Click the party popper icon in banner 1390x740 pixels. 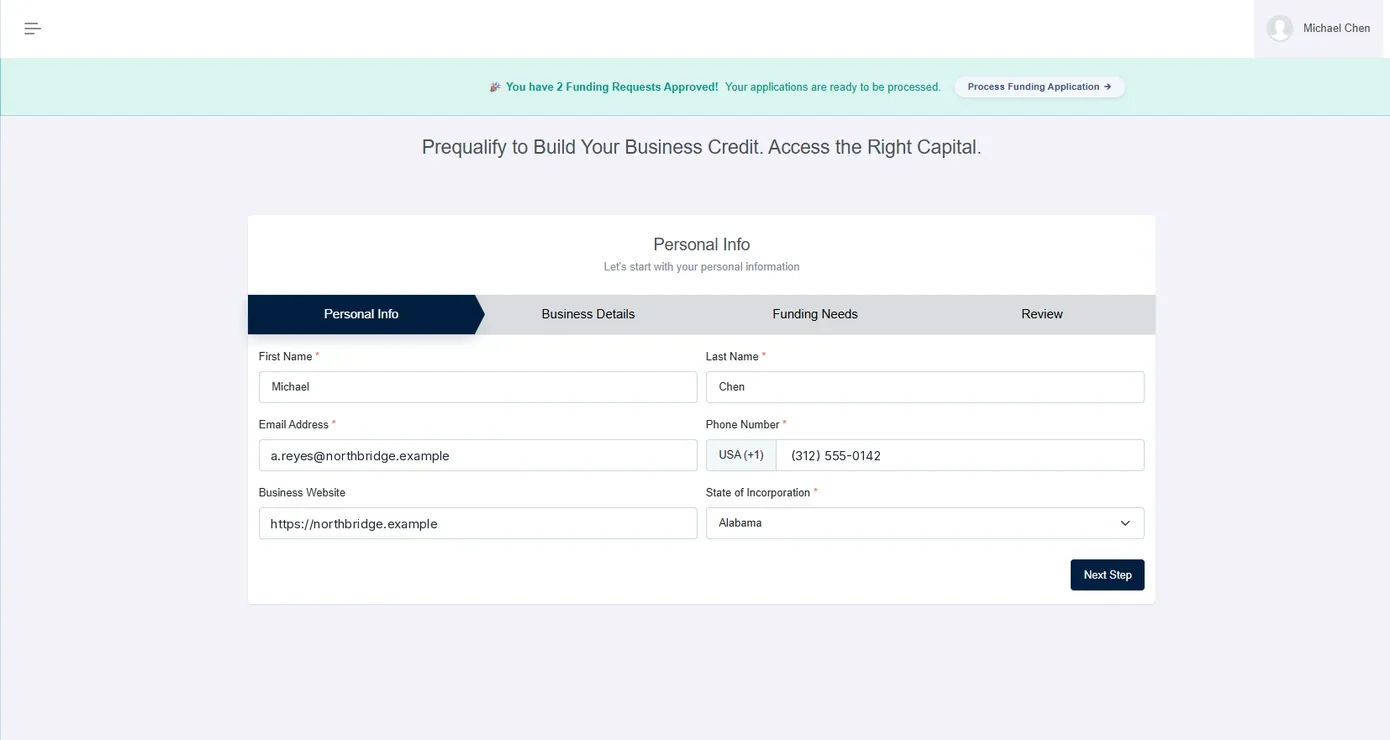[495, 87]
